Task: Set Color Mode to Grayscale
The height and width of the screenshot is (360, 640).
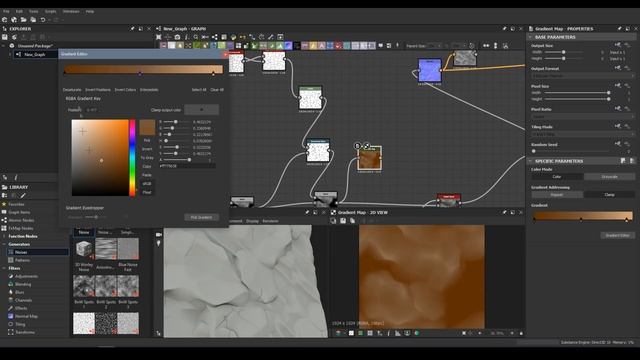Action: pyautogui.click(x=609, y=177)
